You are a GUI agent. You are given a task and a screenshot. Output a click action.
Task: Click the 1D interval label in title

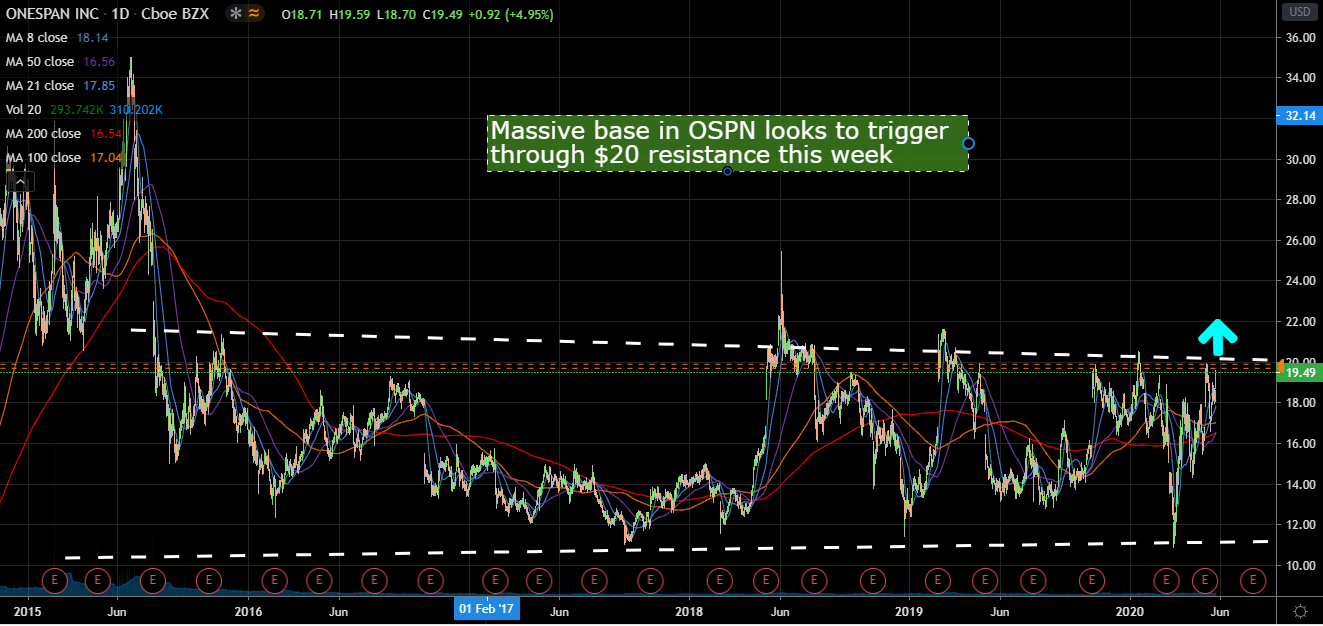[x=118, y=14]
